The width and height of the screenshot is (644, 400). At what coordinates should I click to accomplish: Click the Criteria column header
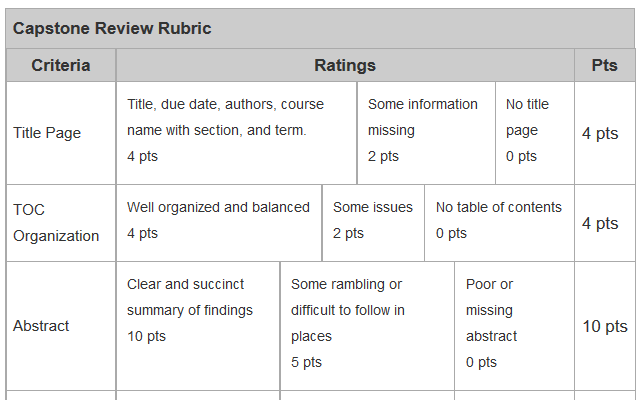[61, 66]
